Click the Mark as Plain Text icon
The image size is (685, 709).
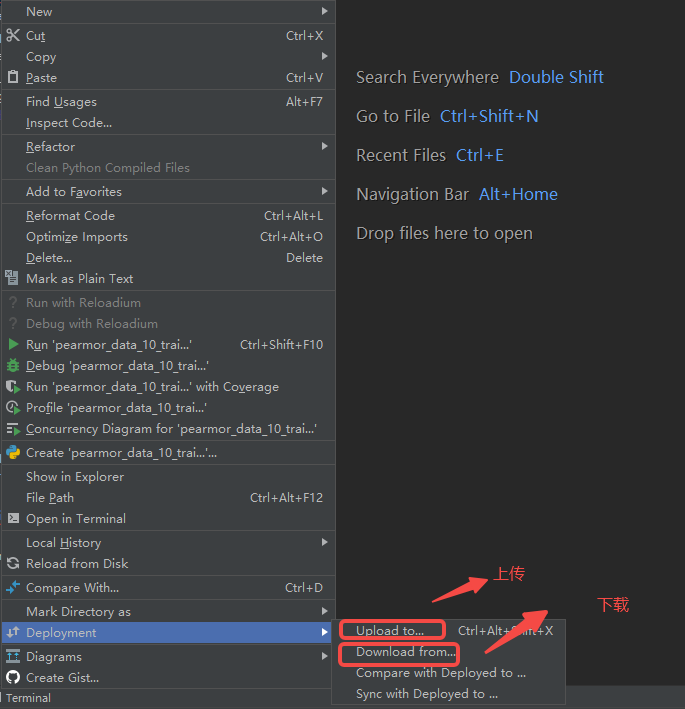click(x=12, y=278)
